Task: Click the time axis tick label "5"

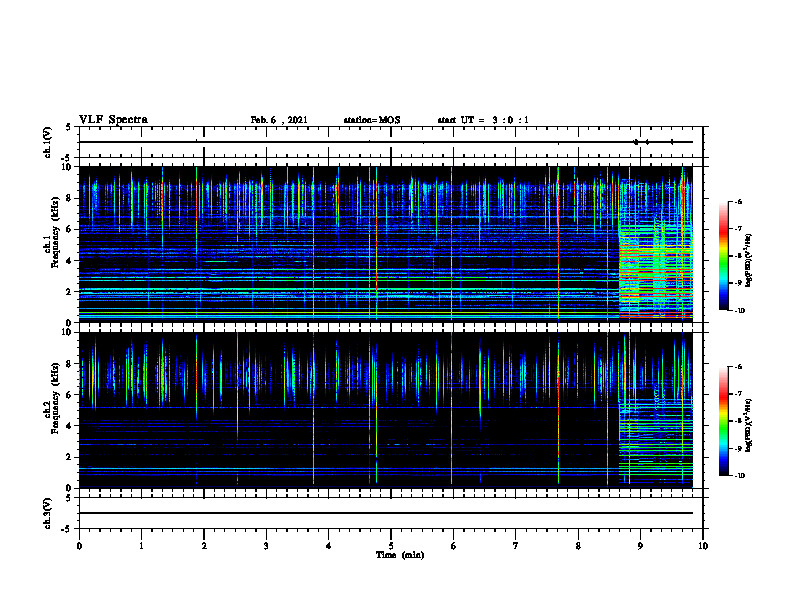Action: click(391, 546)
